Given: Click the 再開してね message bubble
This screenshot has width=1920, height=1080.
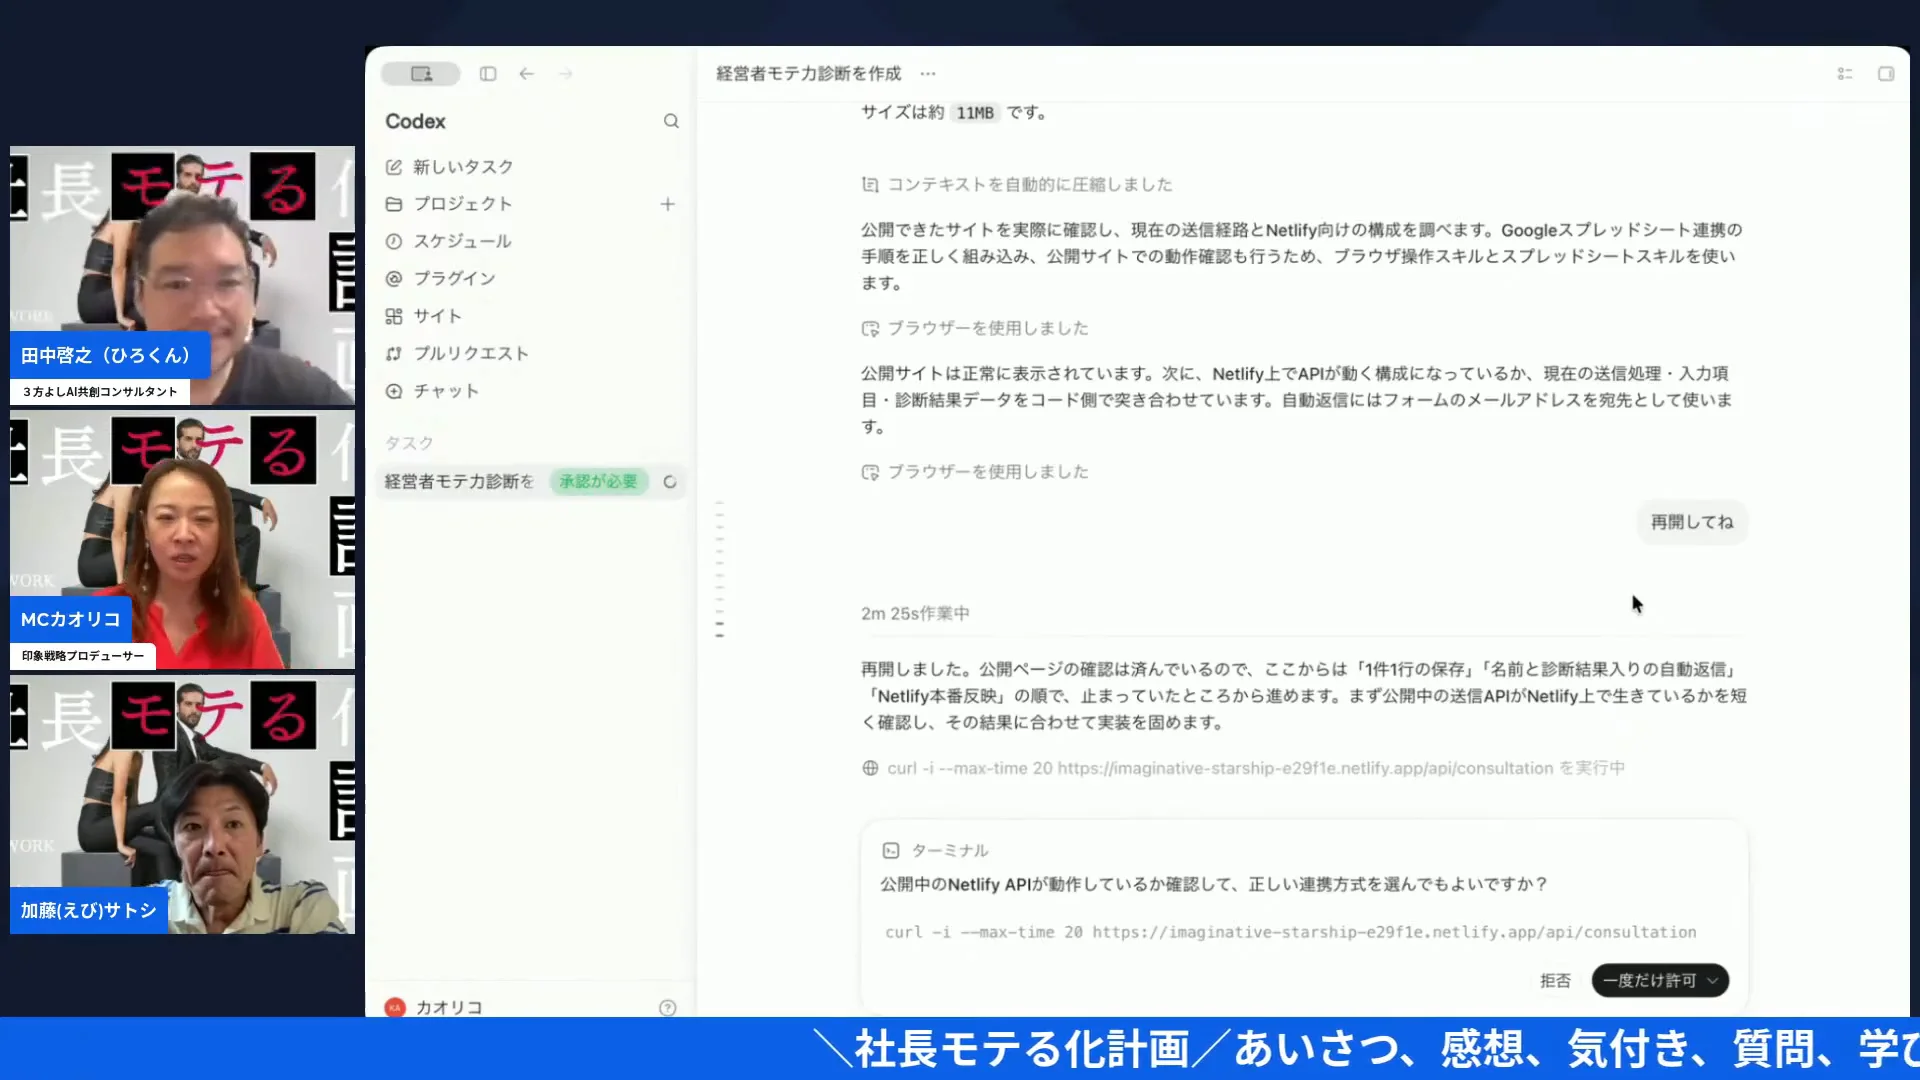Looking at the screenshot, I should [1692, 522].
